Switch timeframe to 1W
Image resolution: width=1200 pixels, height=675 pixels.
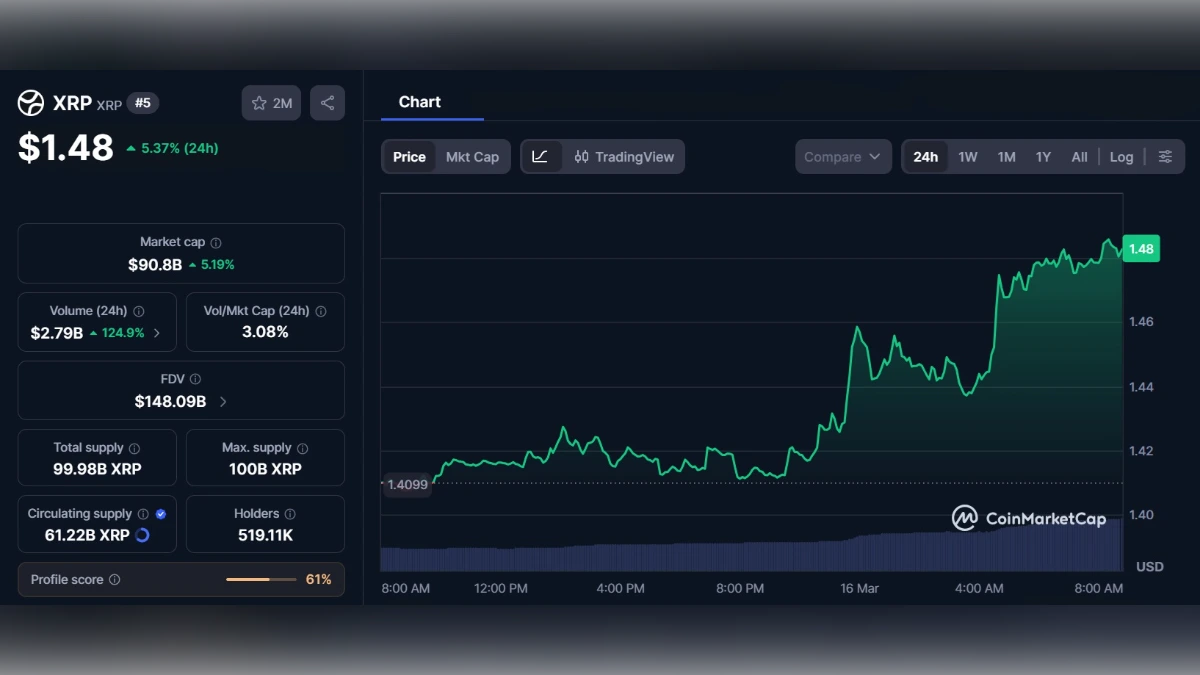point(967,156)
